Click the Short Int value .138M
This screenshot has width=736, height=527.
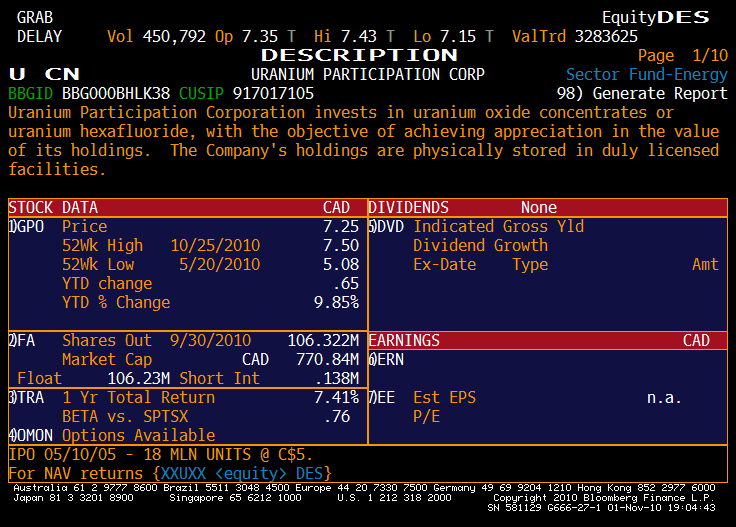click(x=337, y=378)
